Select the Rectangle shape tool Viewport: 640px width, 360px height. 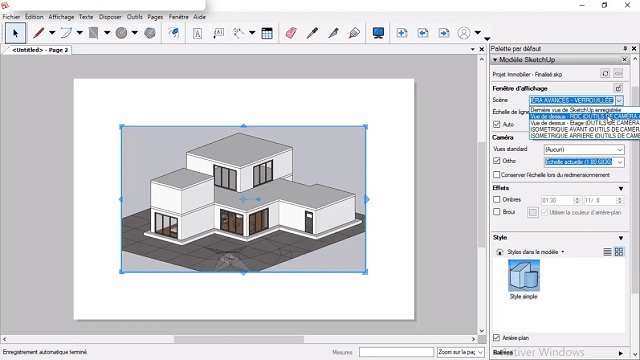[x=93, y=33]
